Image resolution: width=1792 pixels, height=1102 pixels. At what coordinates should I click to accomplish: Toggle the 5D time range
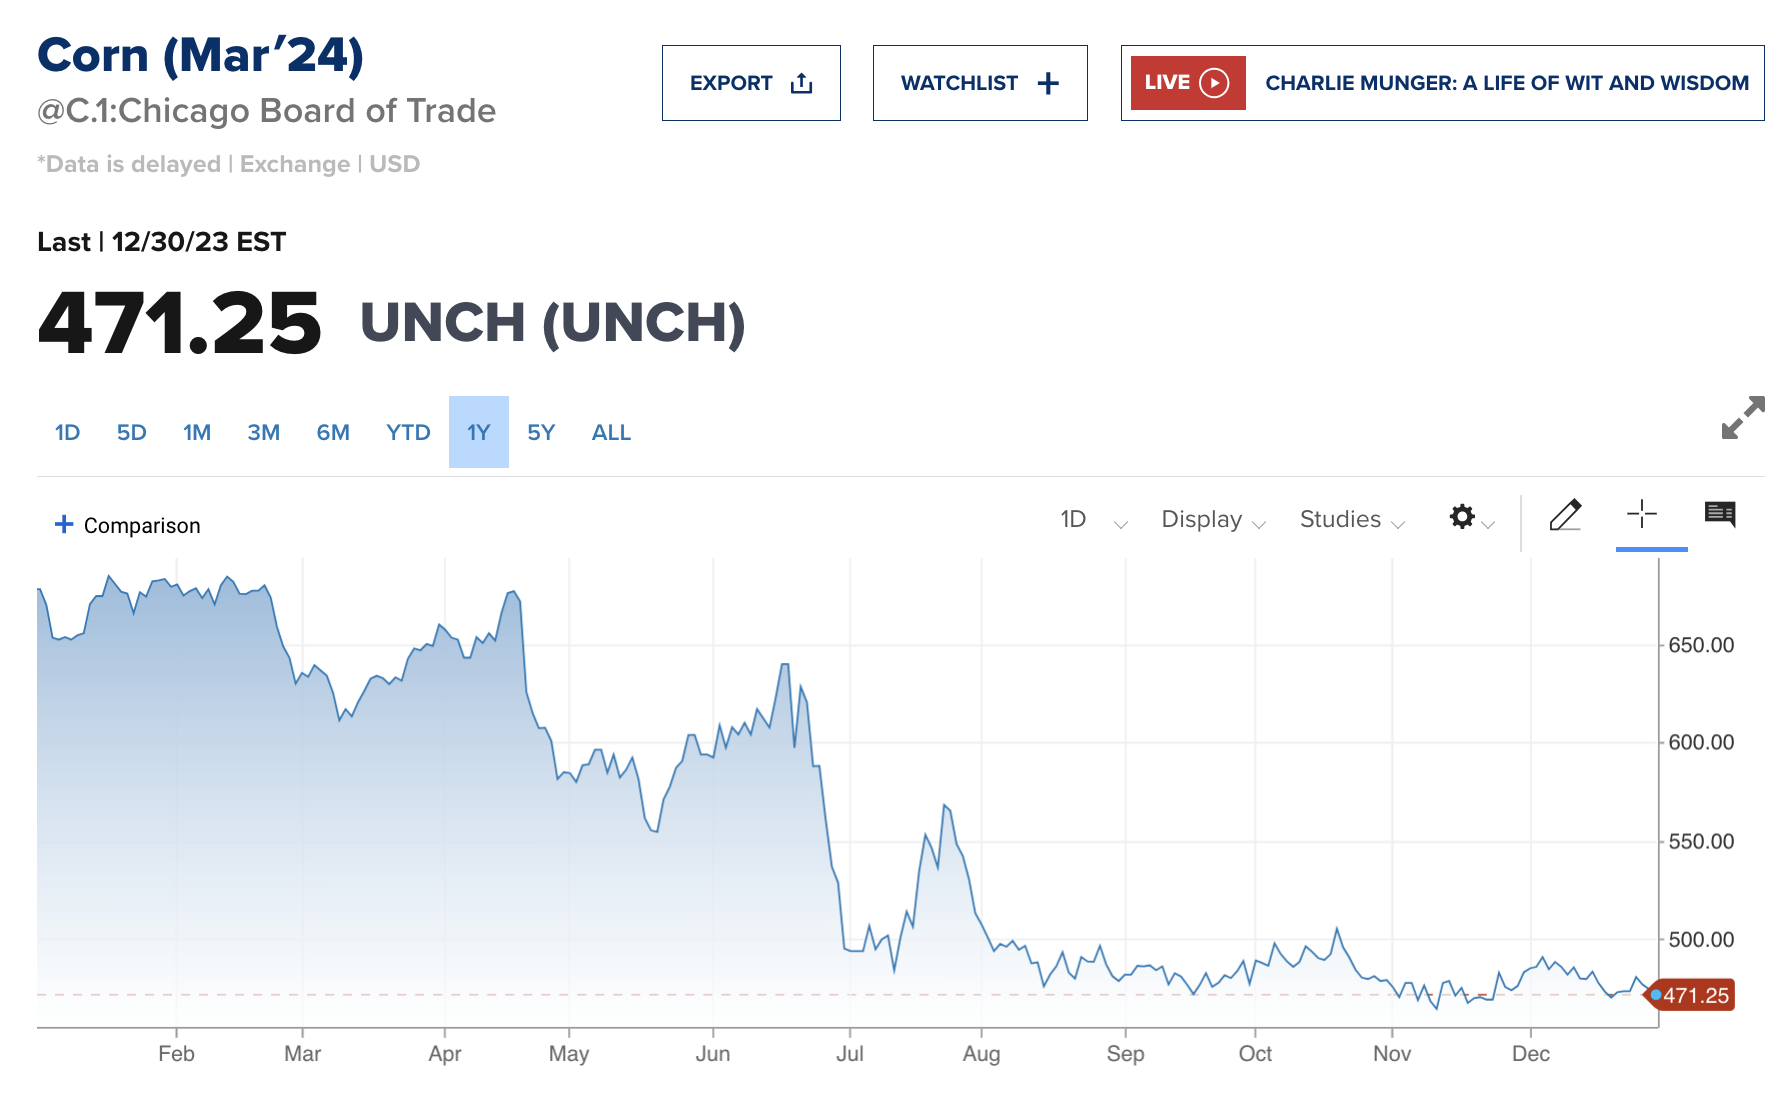pos(131,432)
